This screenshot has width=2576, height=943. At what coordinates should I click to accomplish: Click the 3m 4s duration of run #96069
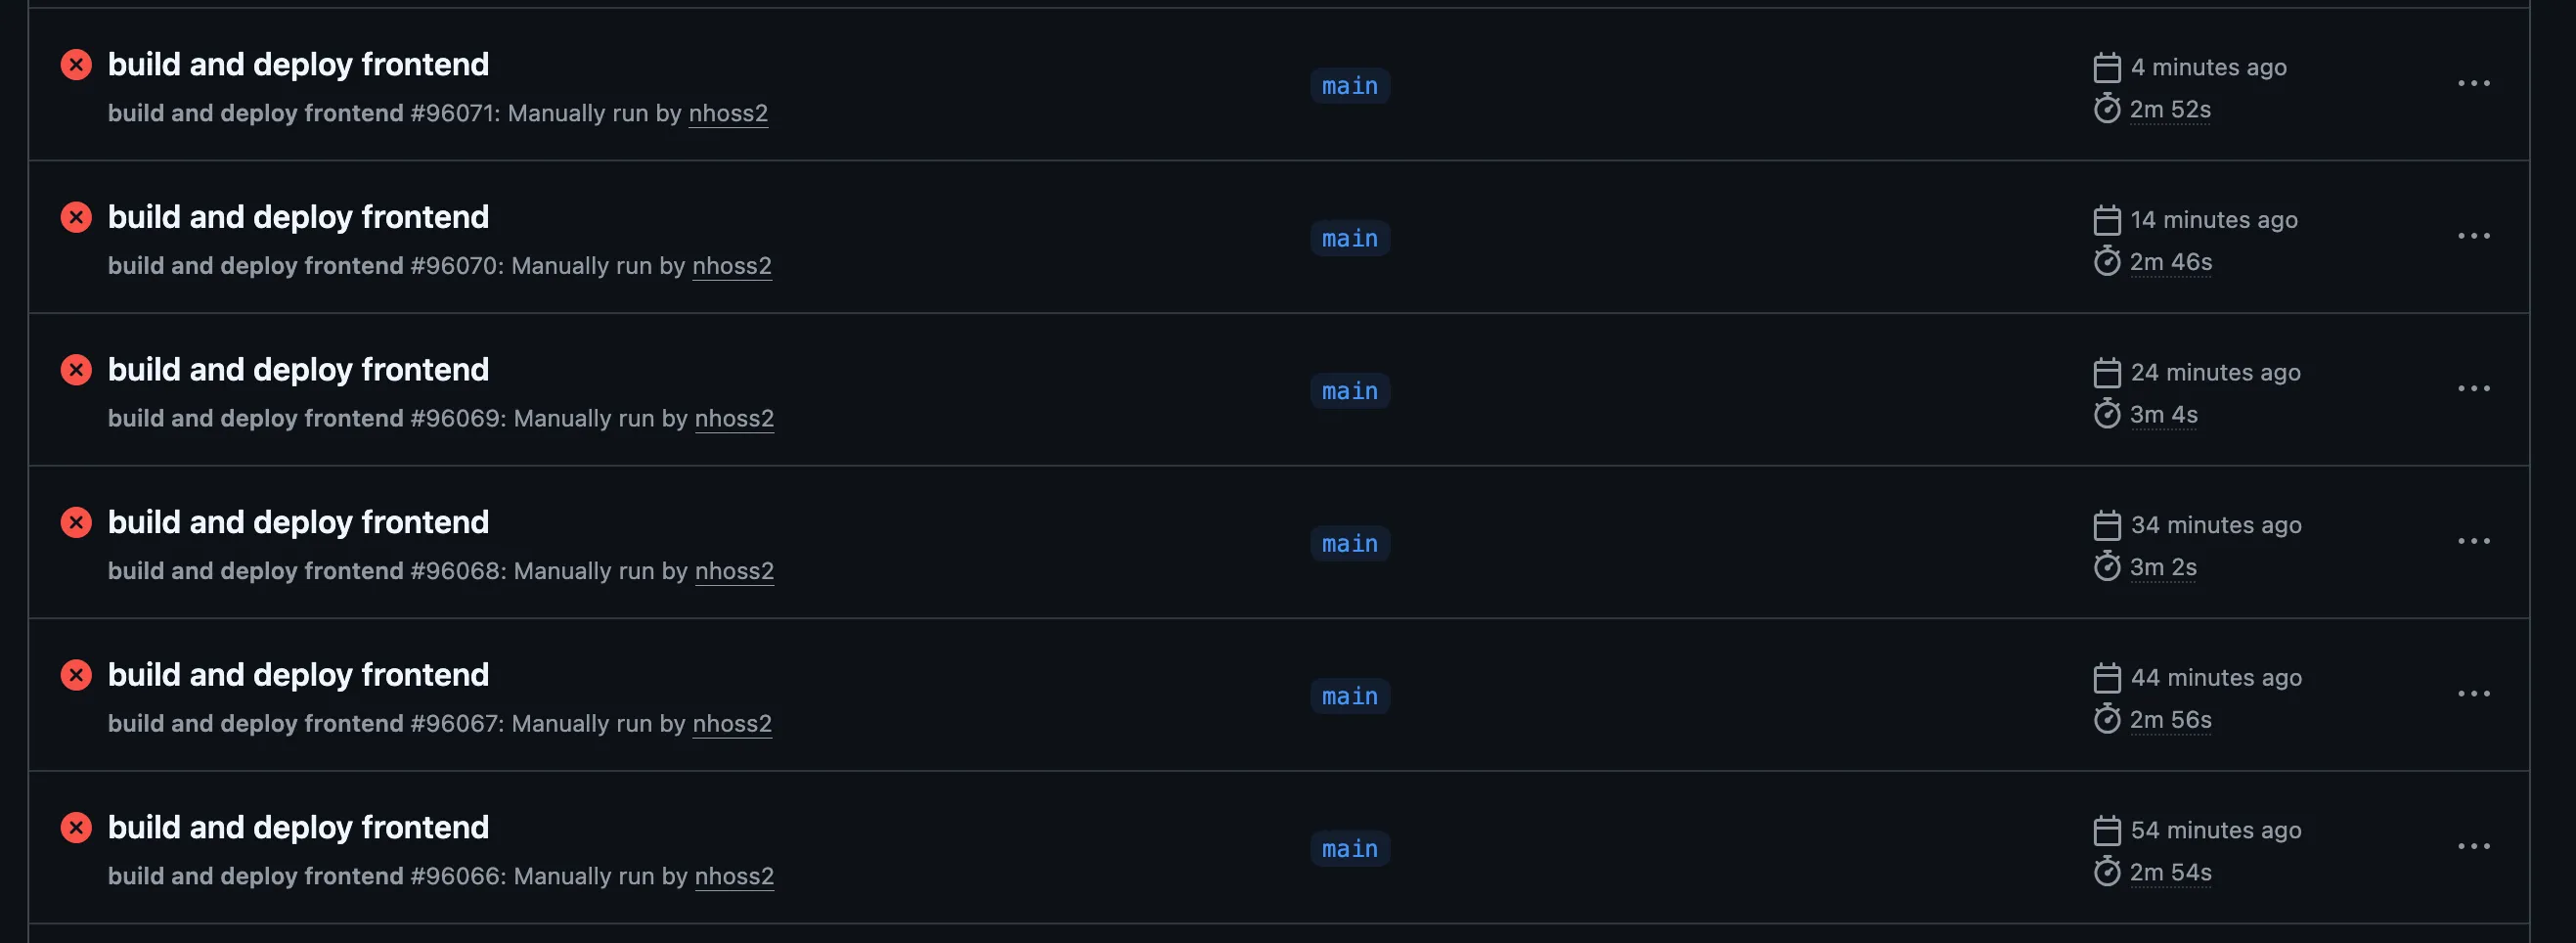2163,415
